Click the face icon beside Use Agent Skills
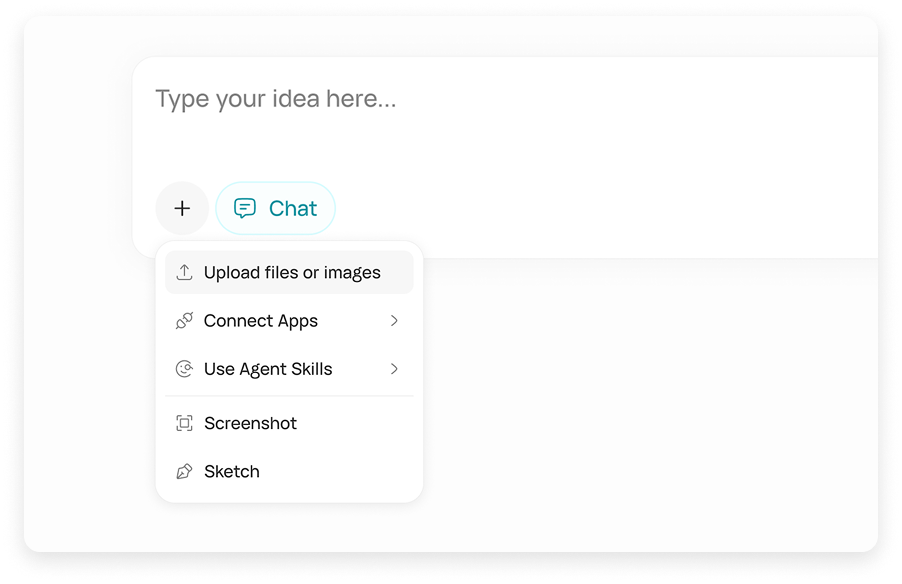902x584 pixels. point(185,369)
